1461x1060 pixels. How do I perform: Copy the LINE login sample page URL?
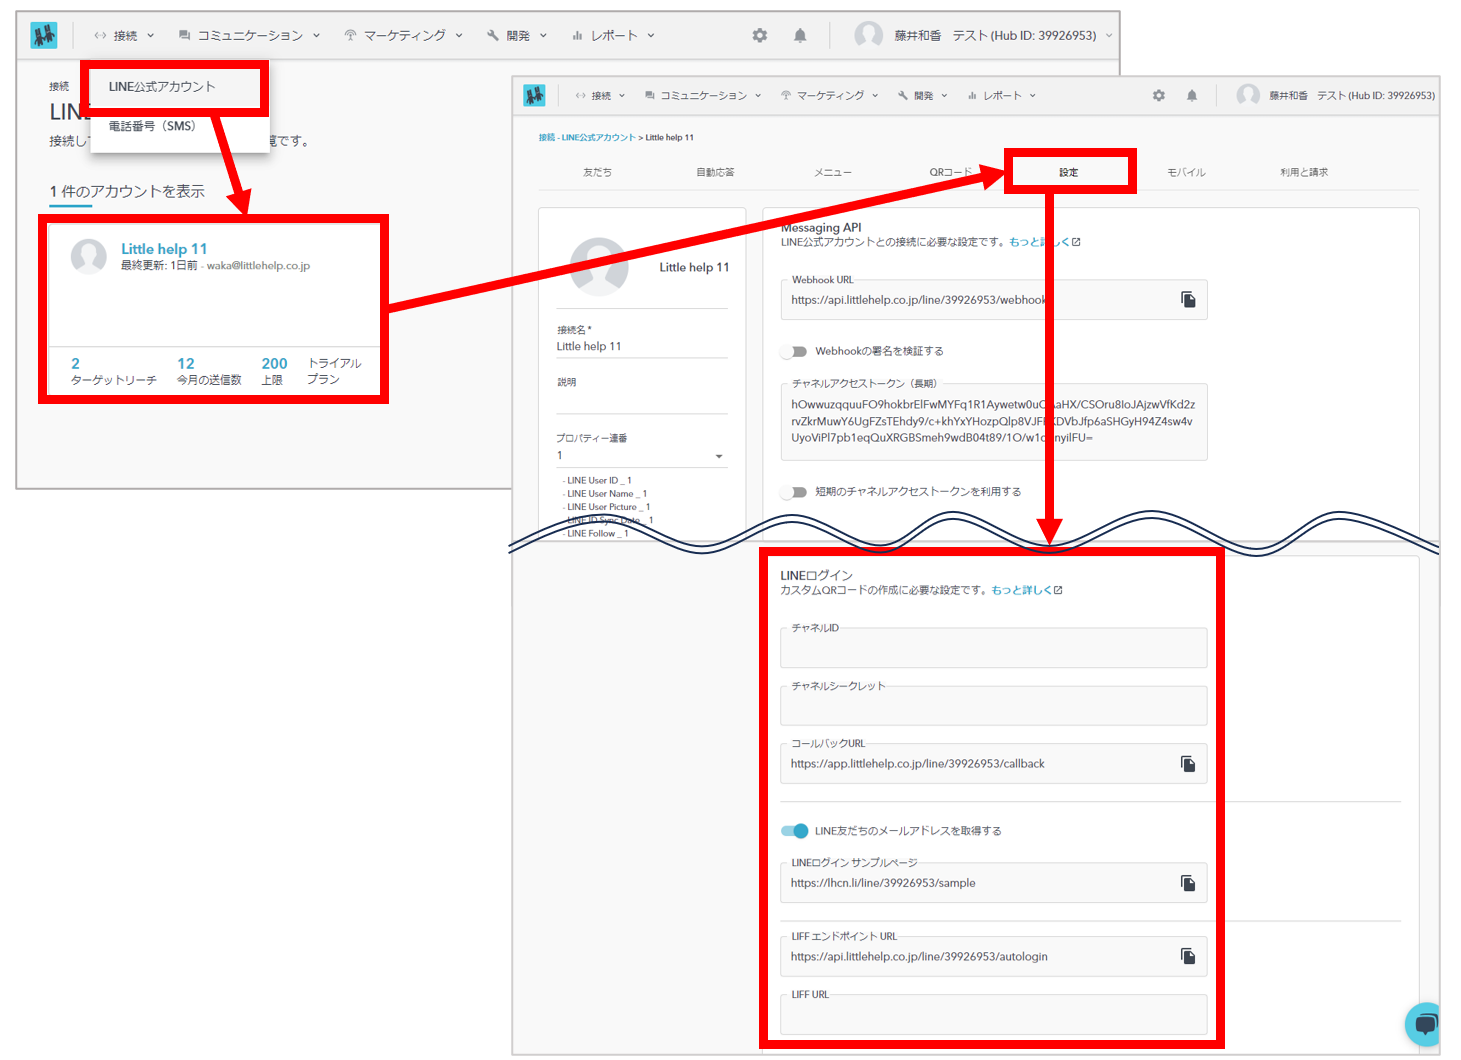tap(1188, 883)
